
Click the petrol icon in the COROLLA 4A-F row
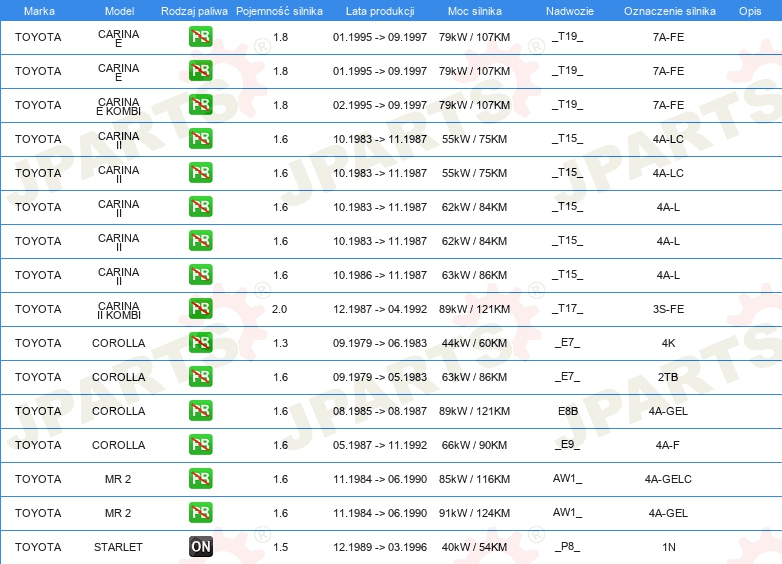(200, 445)
